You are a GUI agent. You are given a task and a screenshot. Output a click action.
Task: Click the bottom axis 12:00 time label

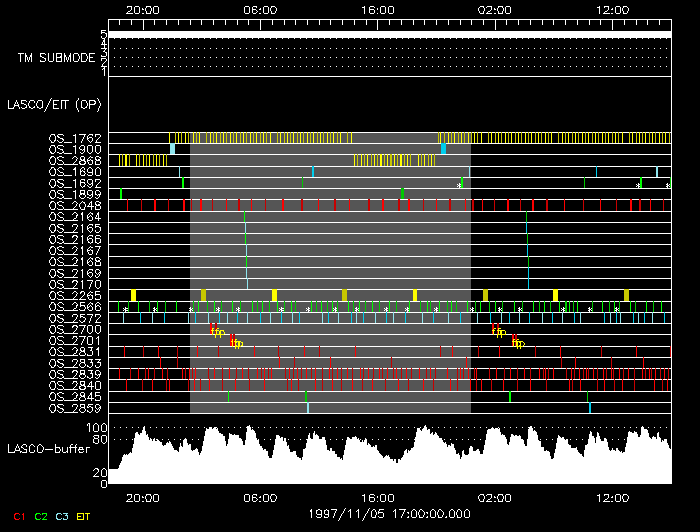pyautogui.click(x=612, y=498)
